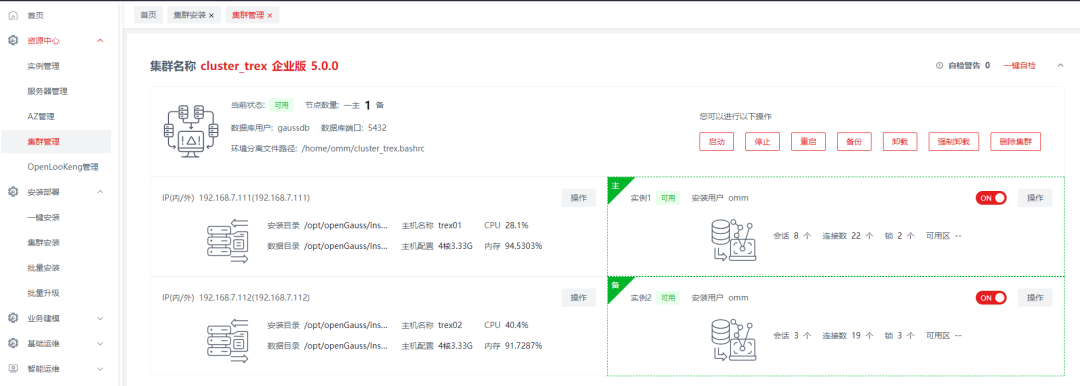The image size is (1080, 386).
Task: Click the trex01 server rack icon
Action: [x=227, y=241]
